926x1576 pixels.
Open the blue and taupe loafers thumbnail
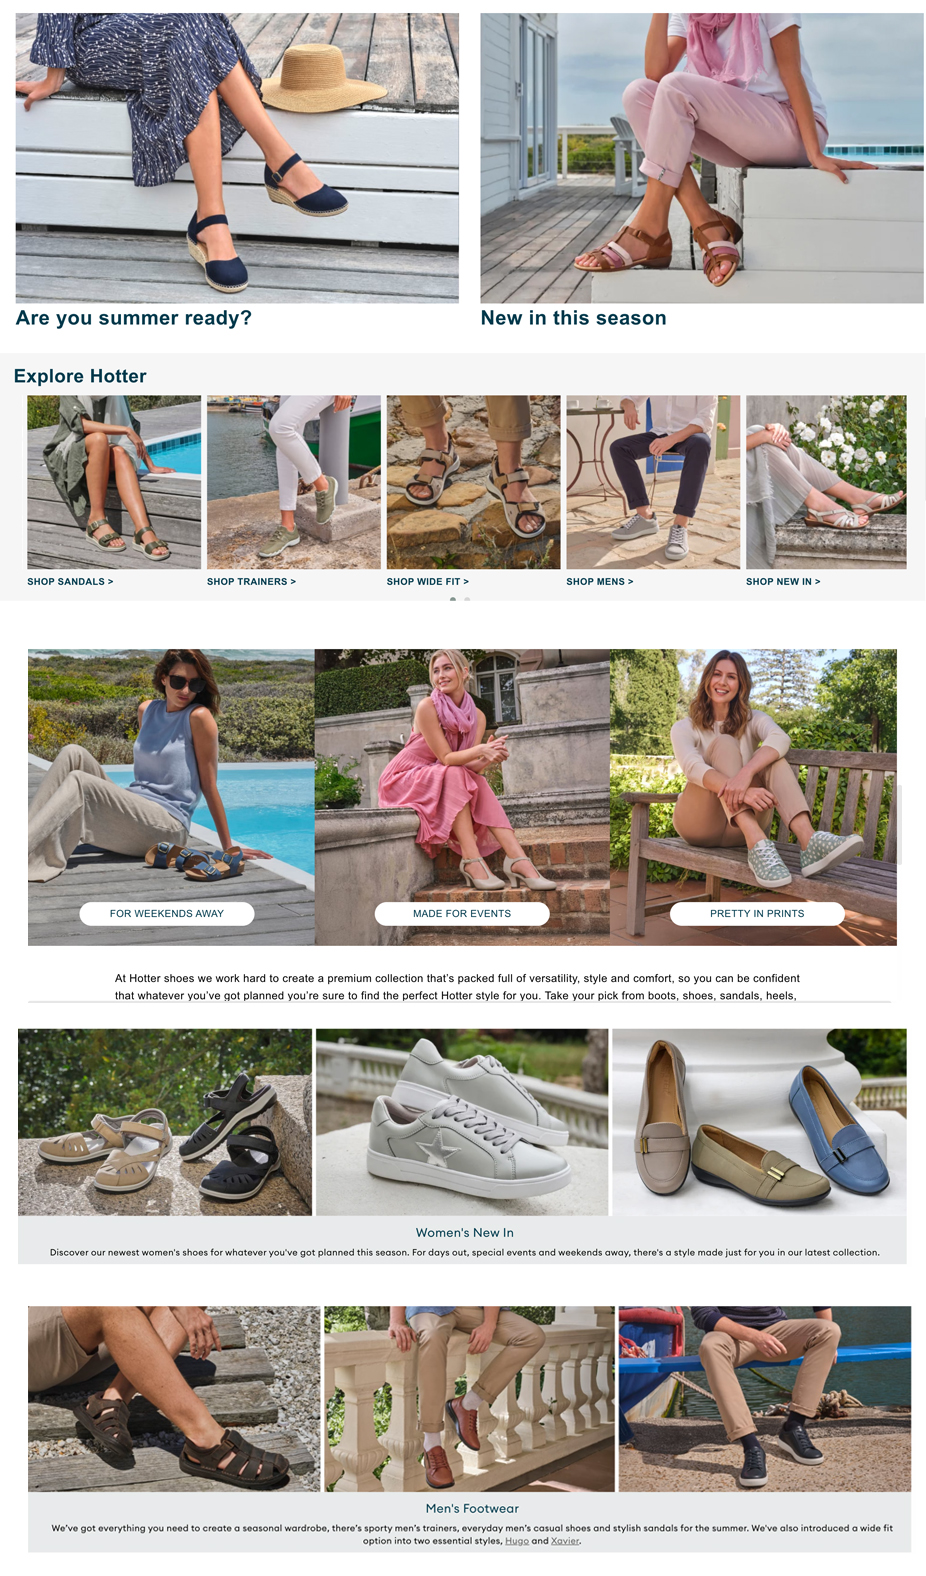tap(759, 1122)
